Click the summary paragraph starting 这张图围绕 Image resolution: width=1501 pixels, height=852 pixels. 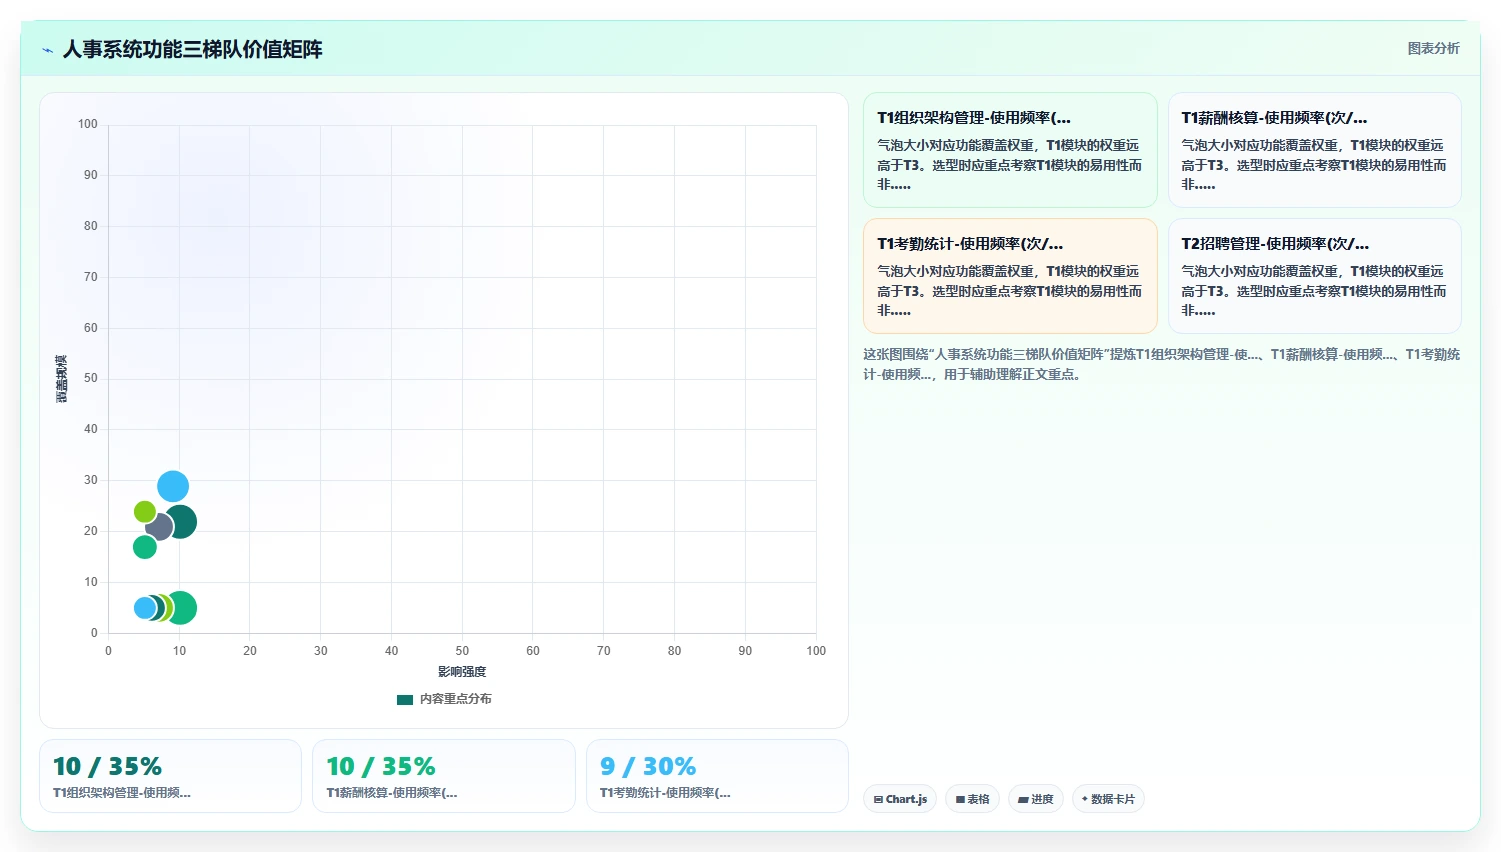[x=1162, y=364]
